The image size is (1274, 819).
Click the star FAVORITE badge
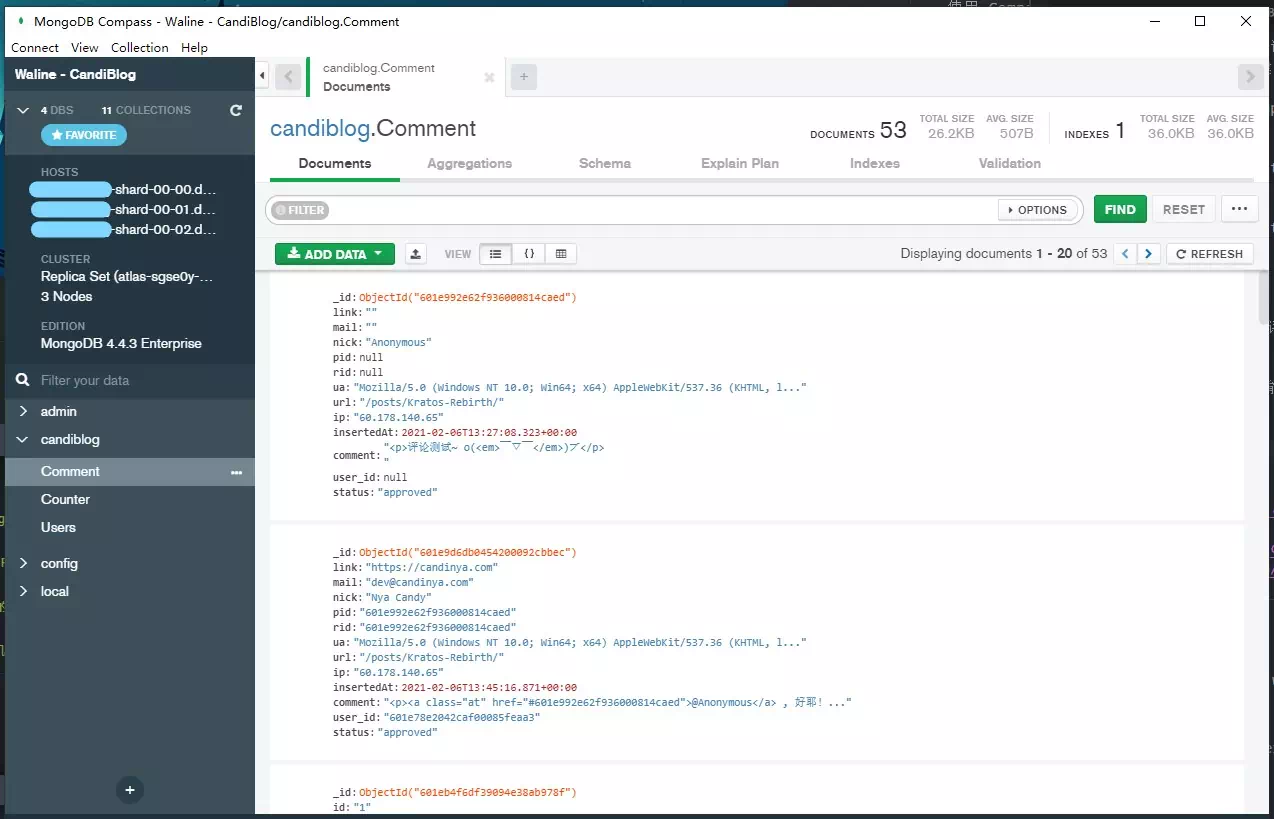click(x=84, y=135)
